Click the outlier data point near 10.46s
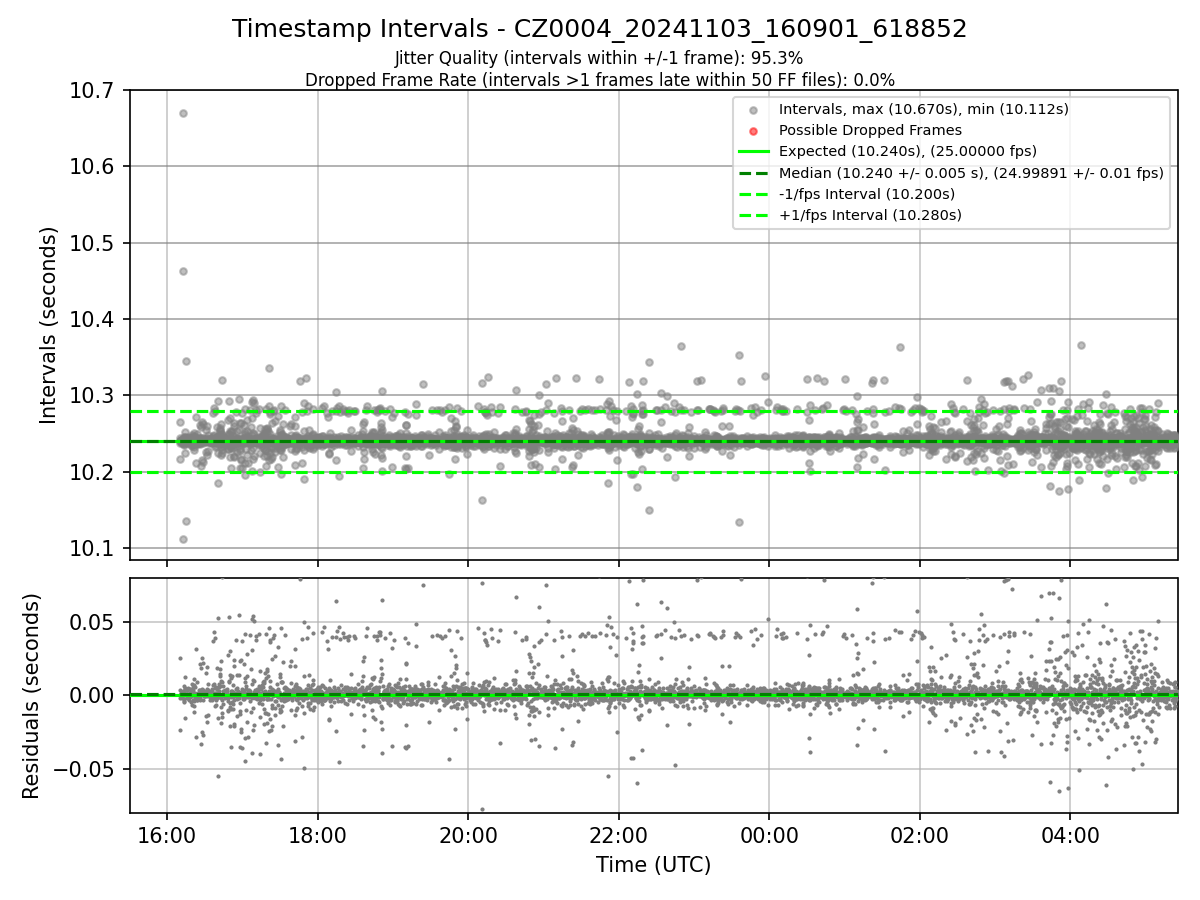The image size is (1200, 900). click(183, 271)
